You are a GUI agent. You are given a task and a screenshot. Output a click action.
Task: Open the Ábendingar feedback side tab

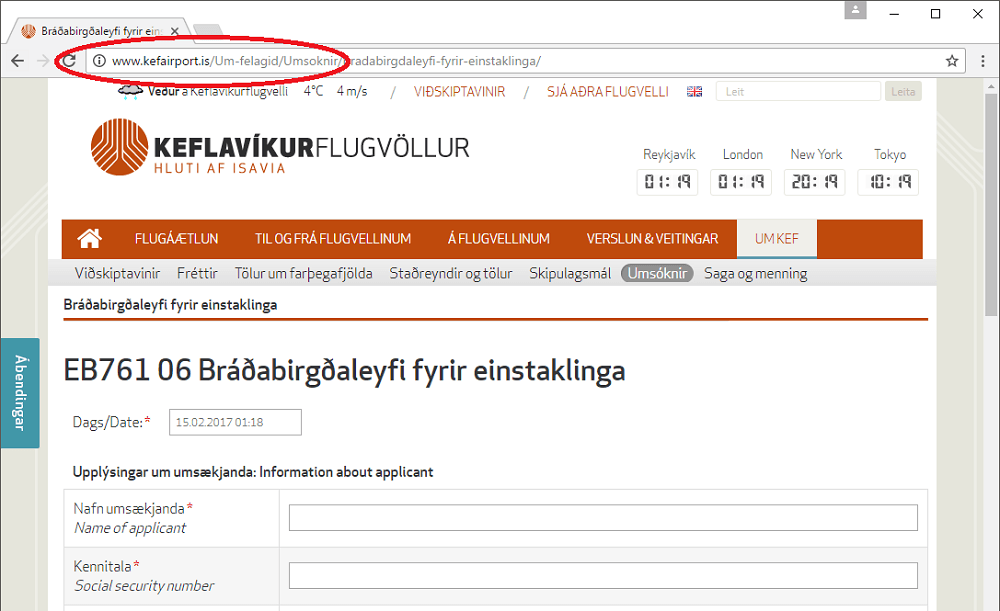point(20,393)
